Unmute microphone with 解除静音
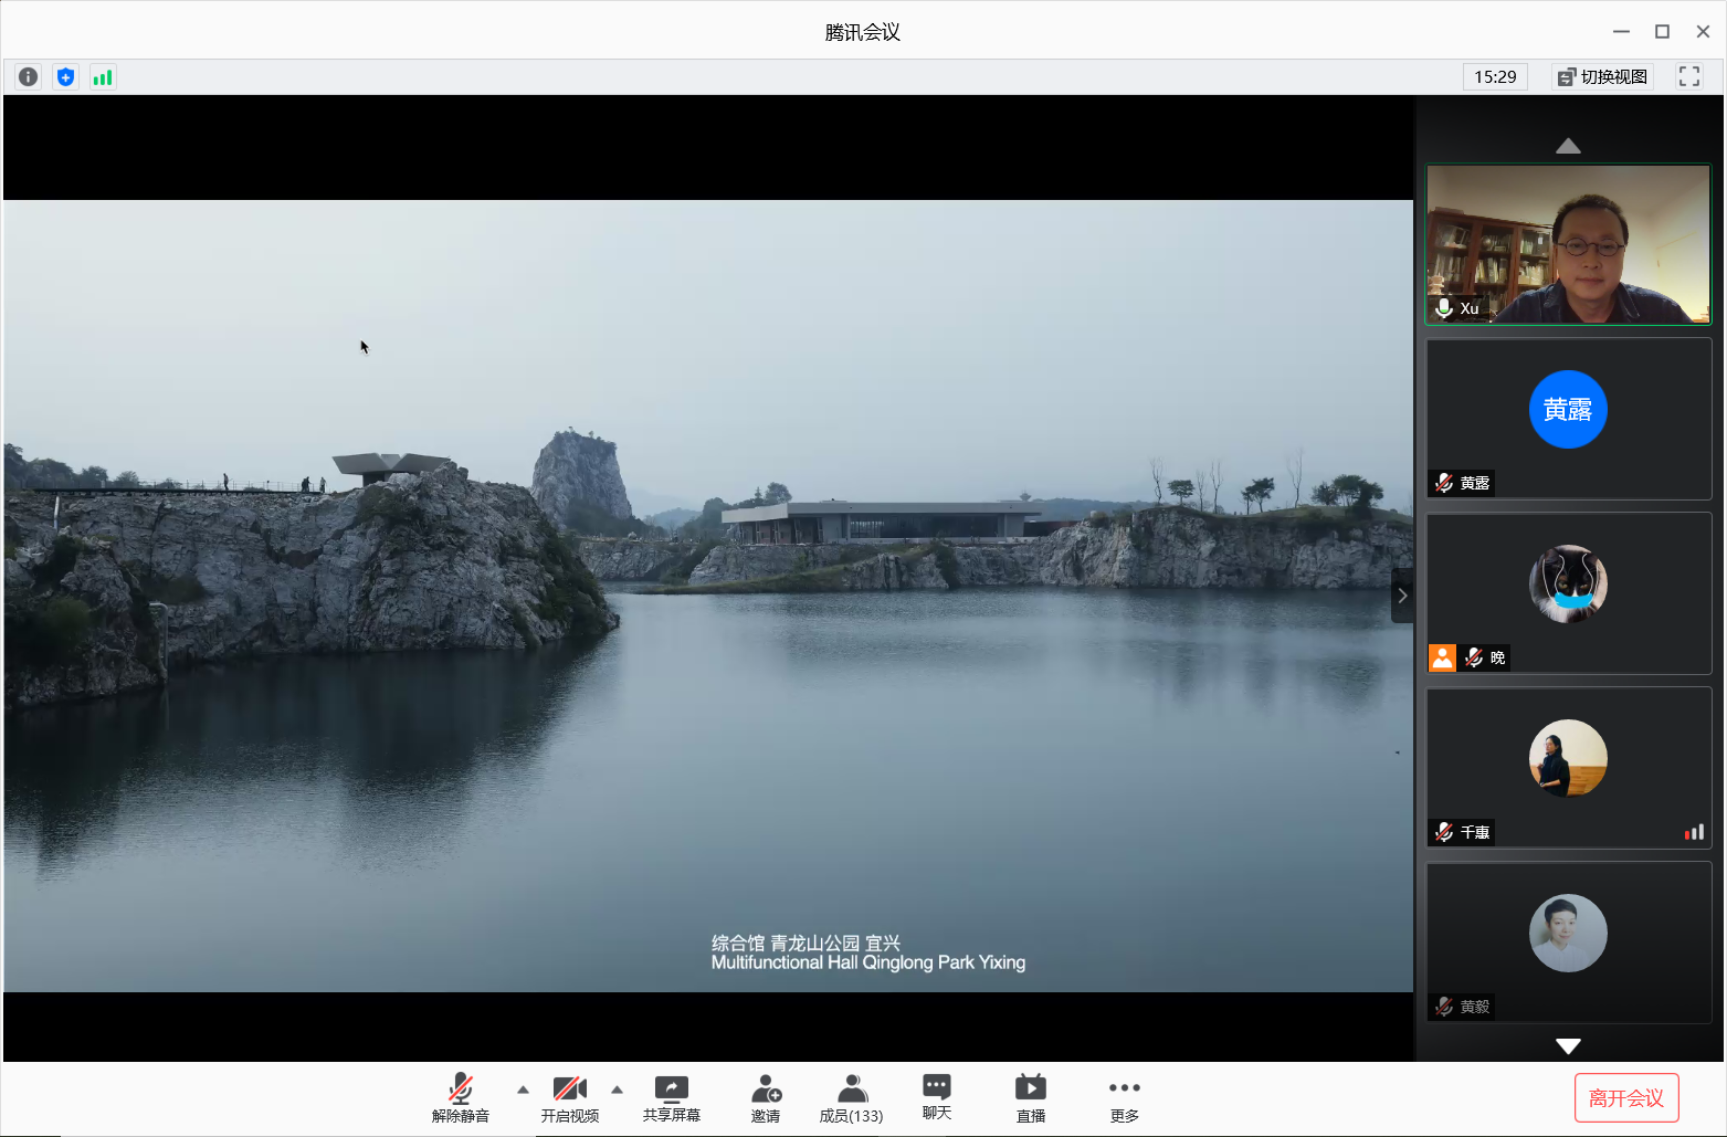Viewport: 1728px width, 1138px height. [x=460, y=1098]
